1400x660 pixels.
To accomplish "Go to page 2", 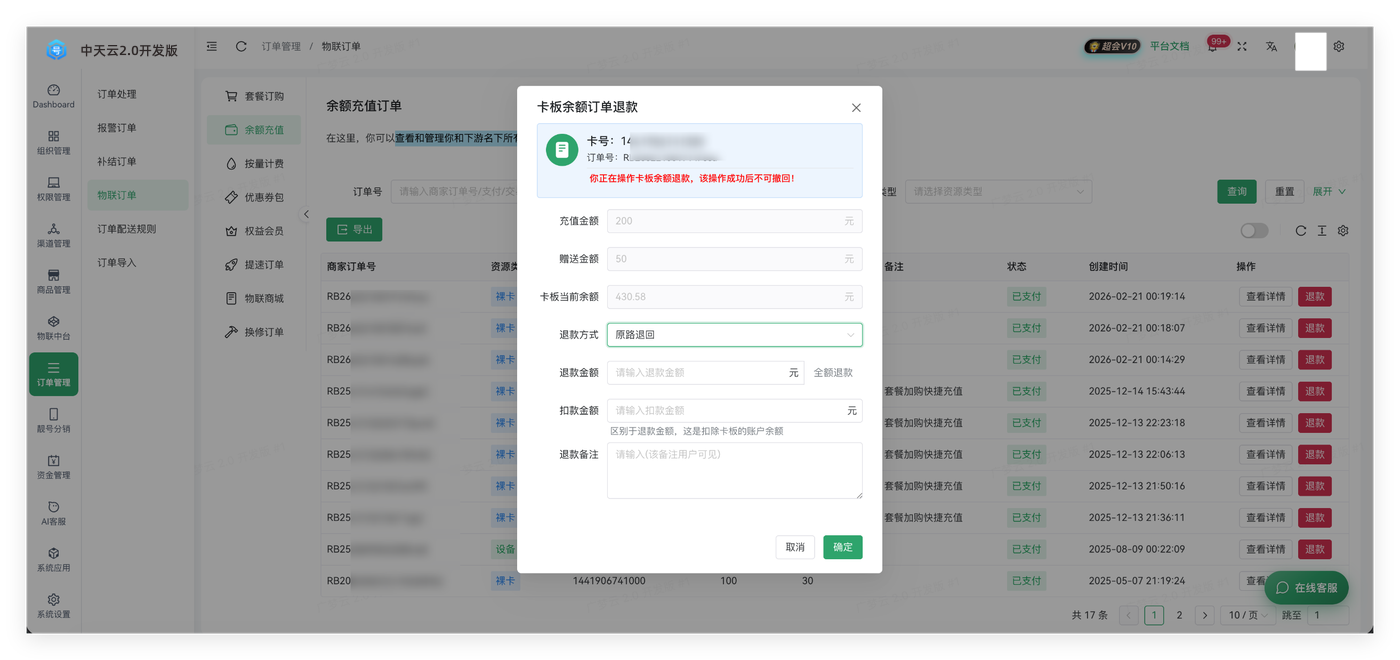I will pos(1179,615).
